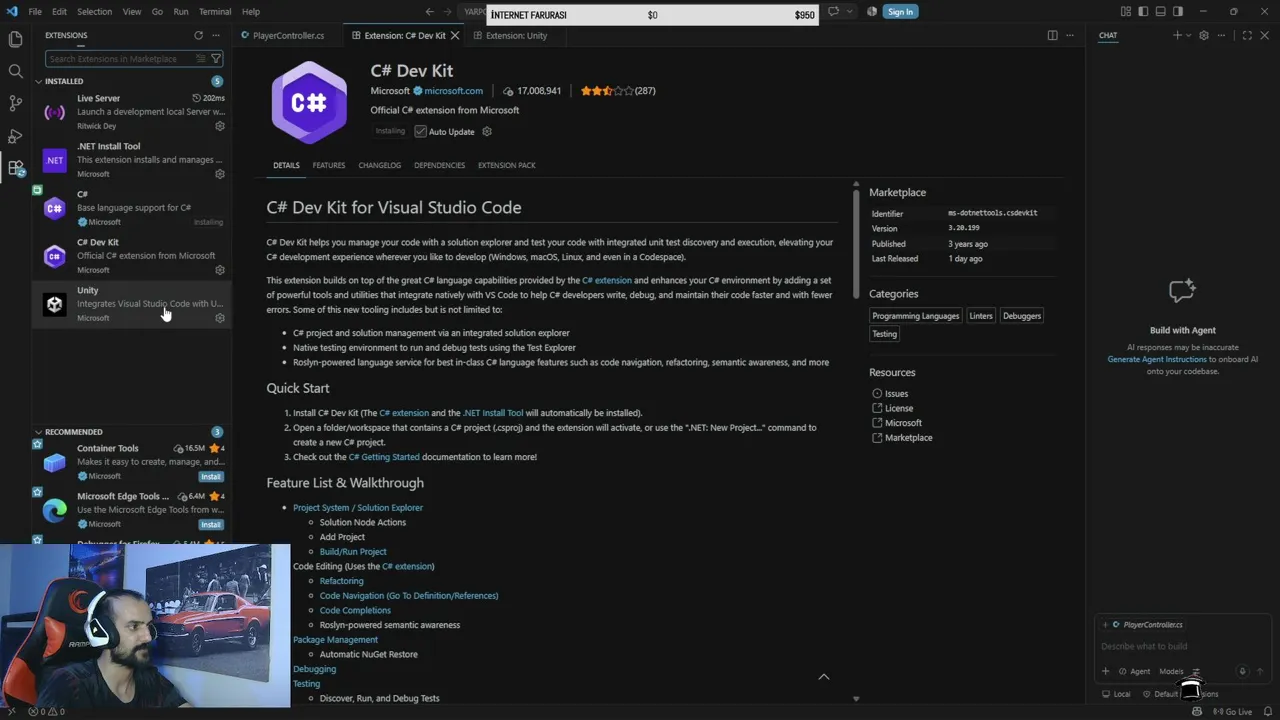Open the Changelog tab

click(380, 165)
